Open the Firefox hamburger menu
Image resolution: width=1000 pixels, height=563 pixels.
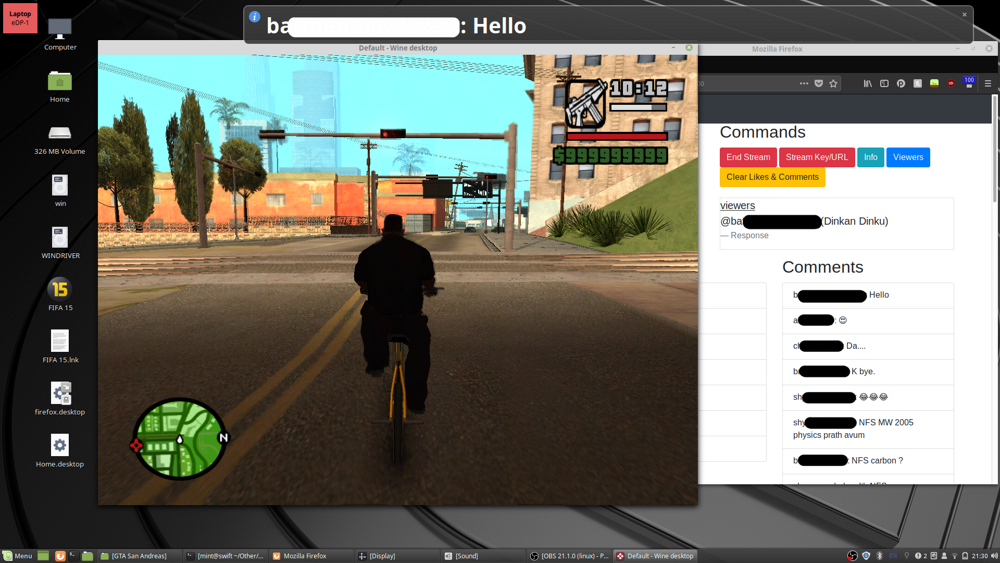pyautogui.click(x=988, y=84)
